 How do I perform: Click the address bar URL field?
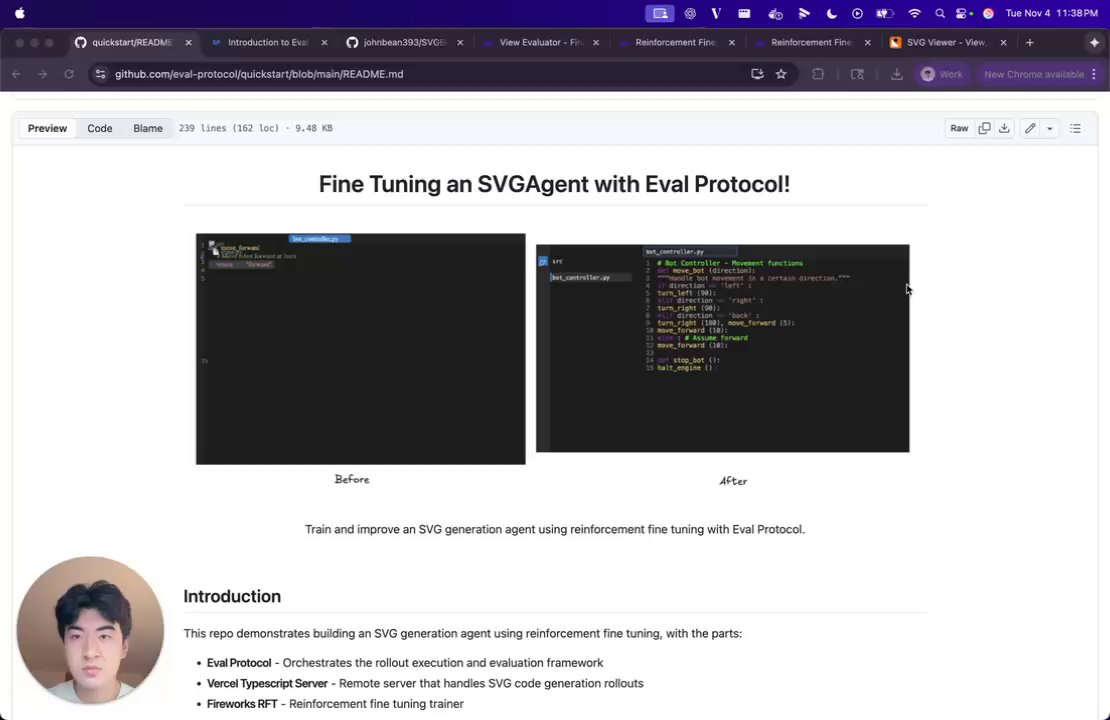click(425, 74)
